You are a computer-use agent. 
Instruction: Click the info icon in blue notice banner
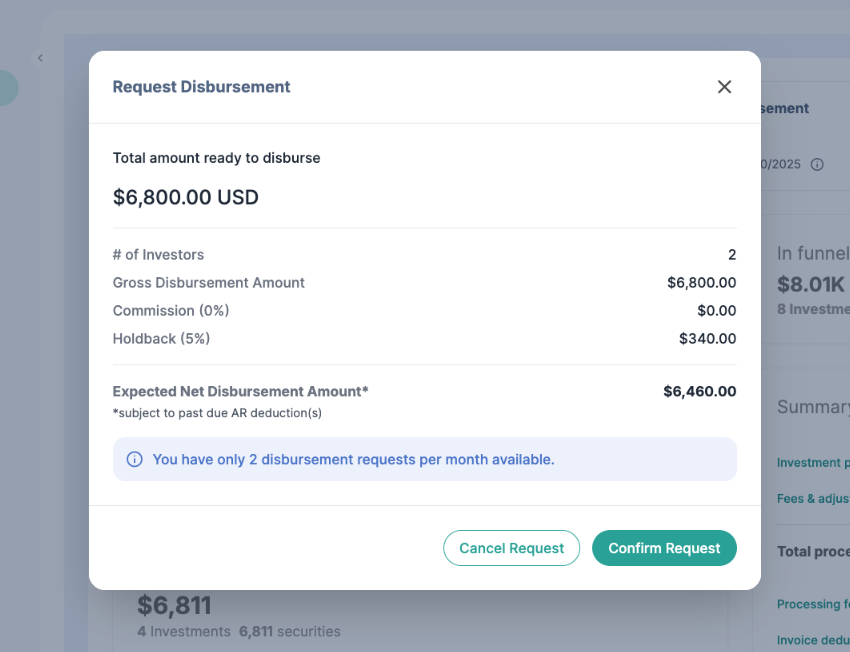coord(134,460)
